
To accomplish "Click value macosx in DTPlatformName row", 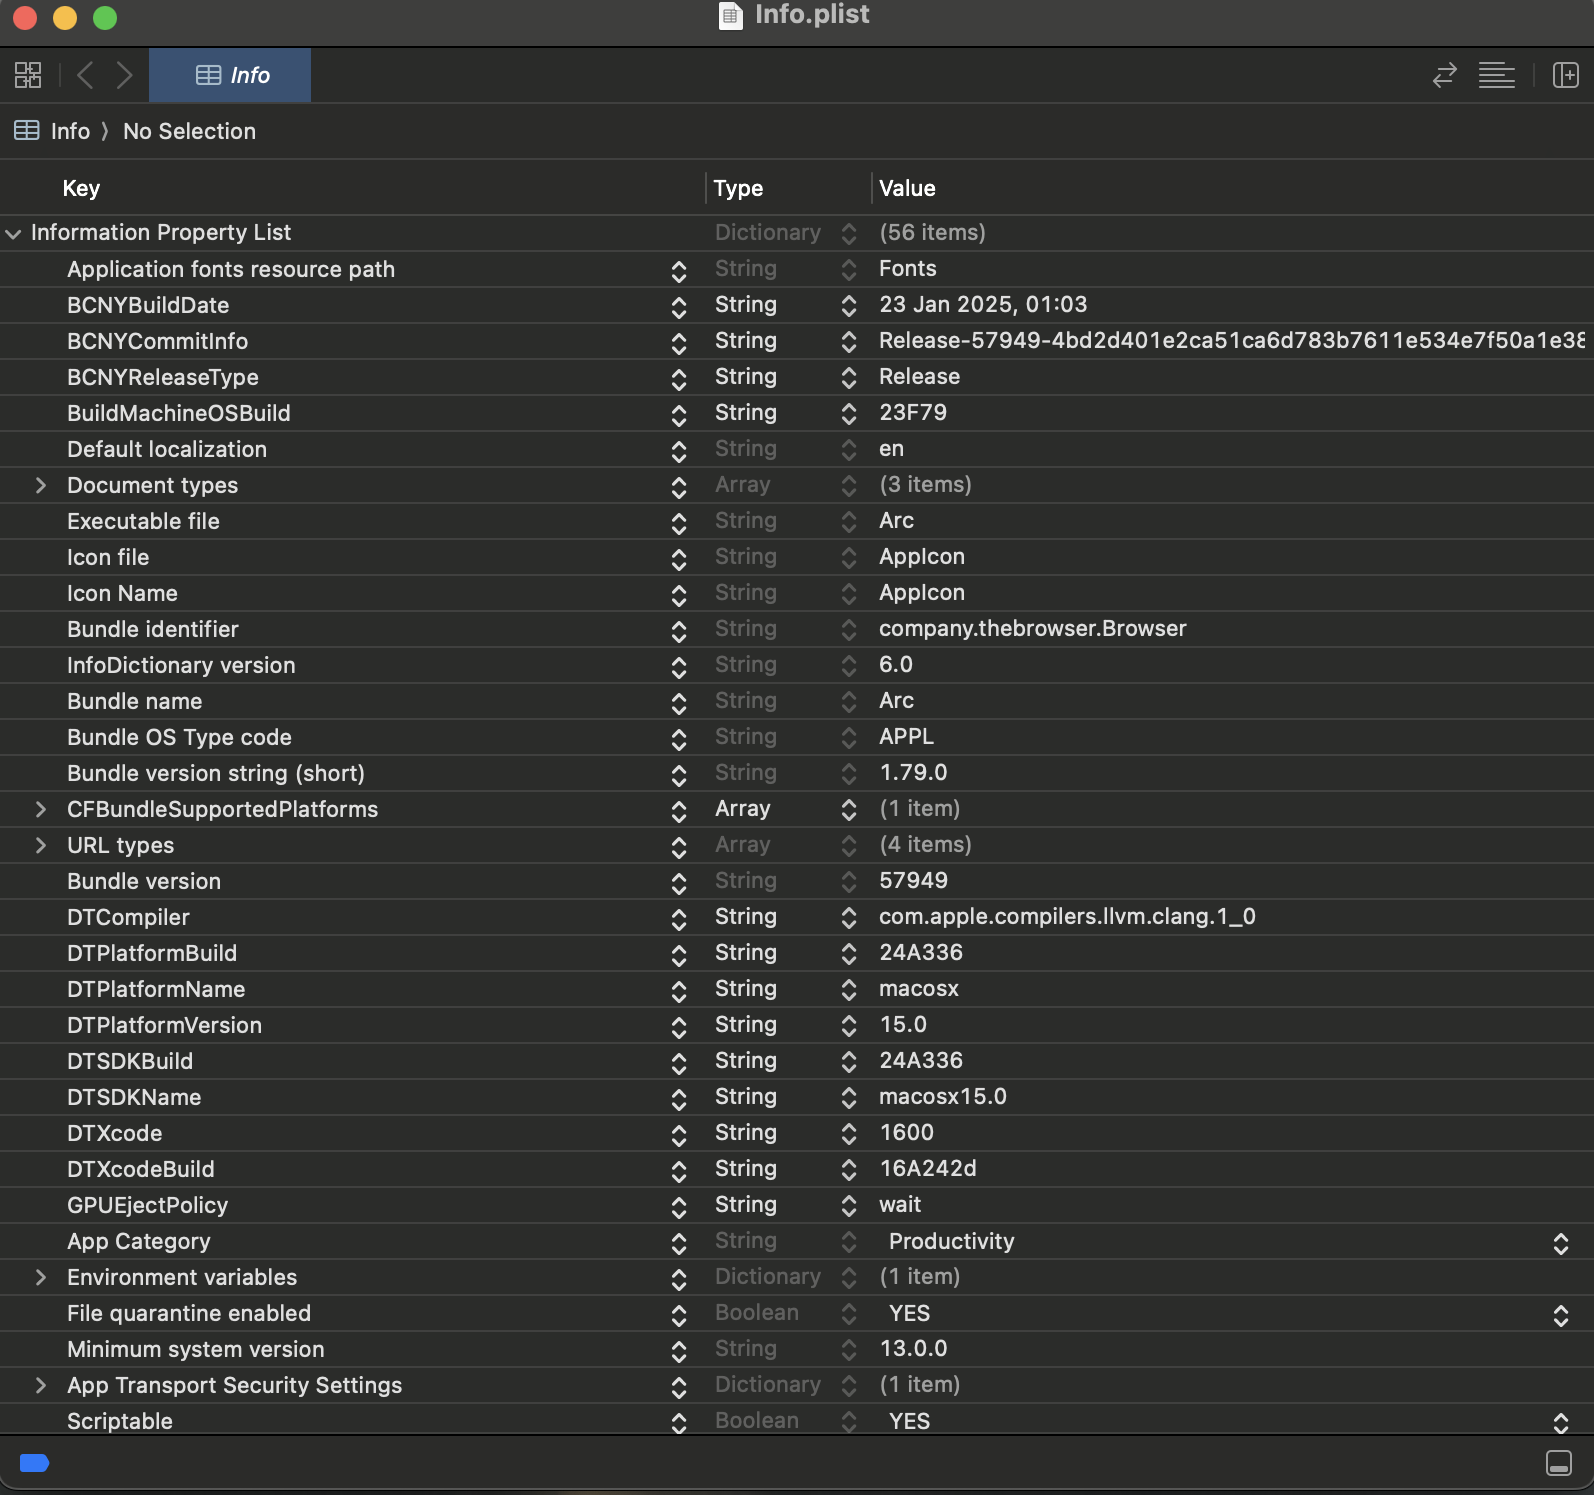I will (919, 988).
